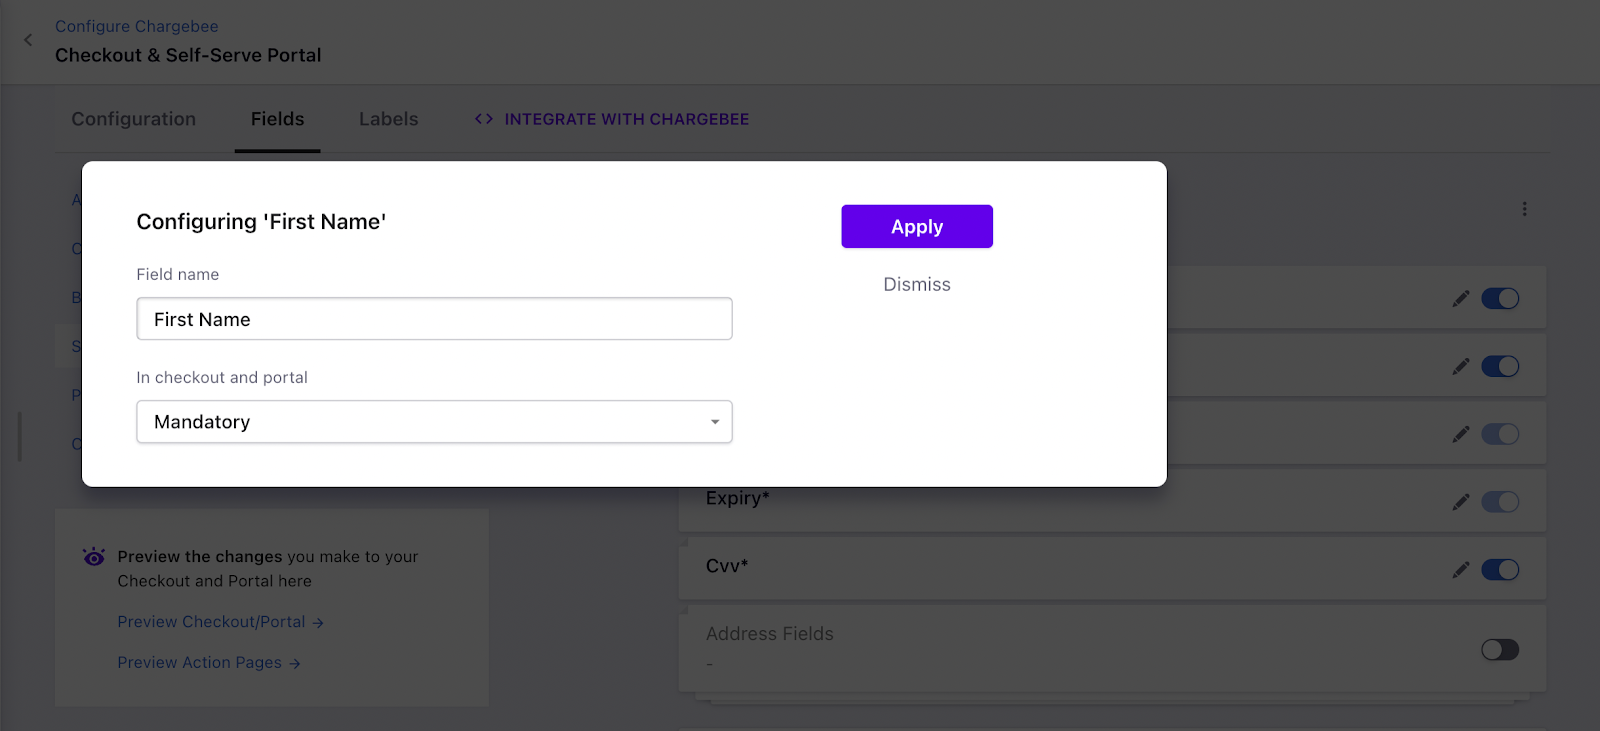Select the Fields tab
Viewport: 1600px width, 731px height.
[x=277, y=119]
